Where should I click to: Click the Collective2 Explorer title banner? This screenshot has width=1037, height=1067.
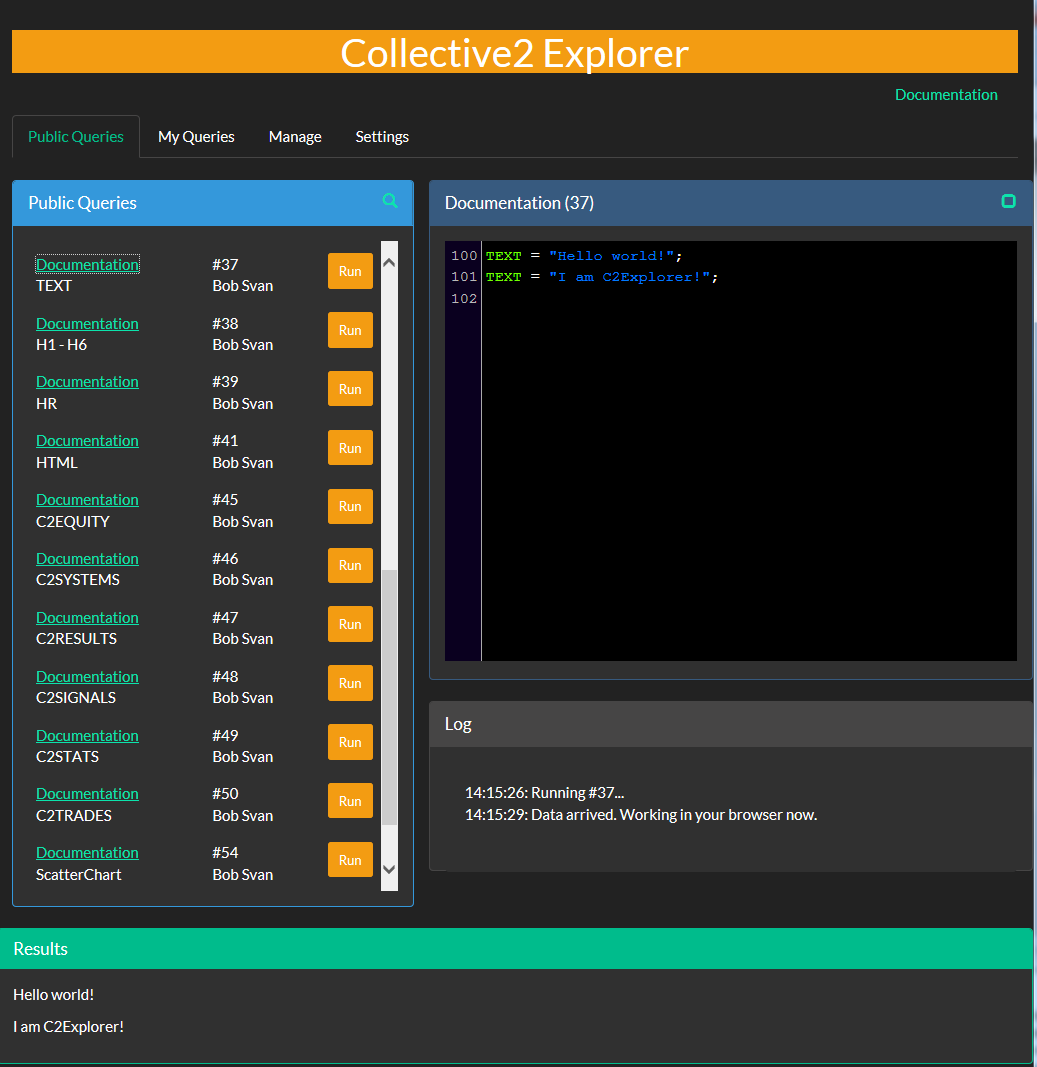pyautogui.click(x=514, y=52)
